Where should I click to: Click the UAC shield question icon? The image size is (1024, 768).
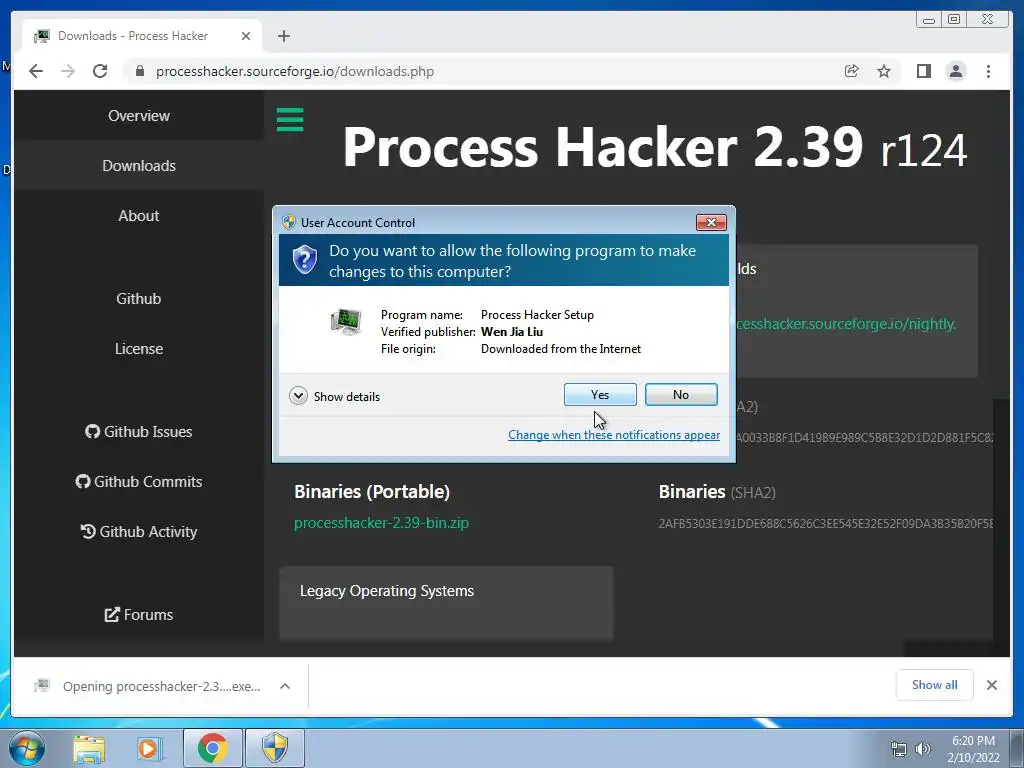(x=304, y=259)
